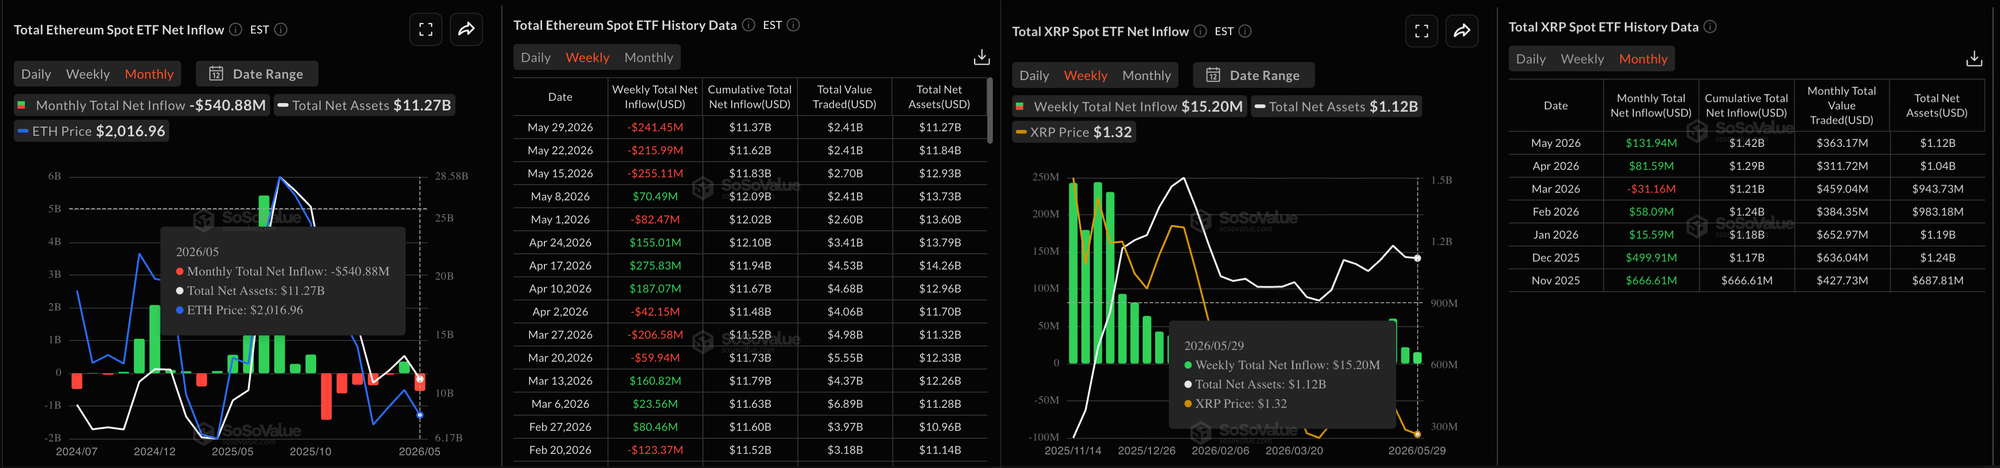2000x468 pixels.
Task: Share the XRP Spot ETF Net Inflow chart
Action: [1462, 31]
